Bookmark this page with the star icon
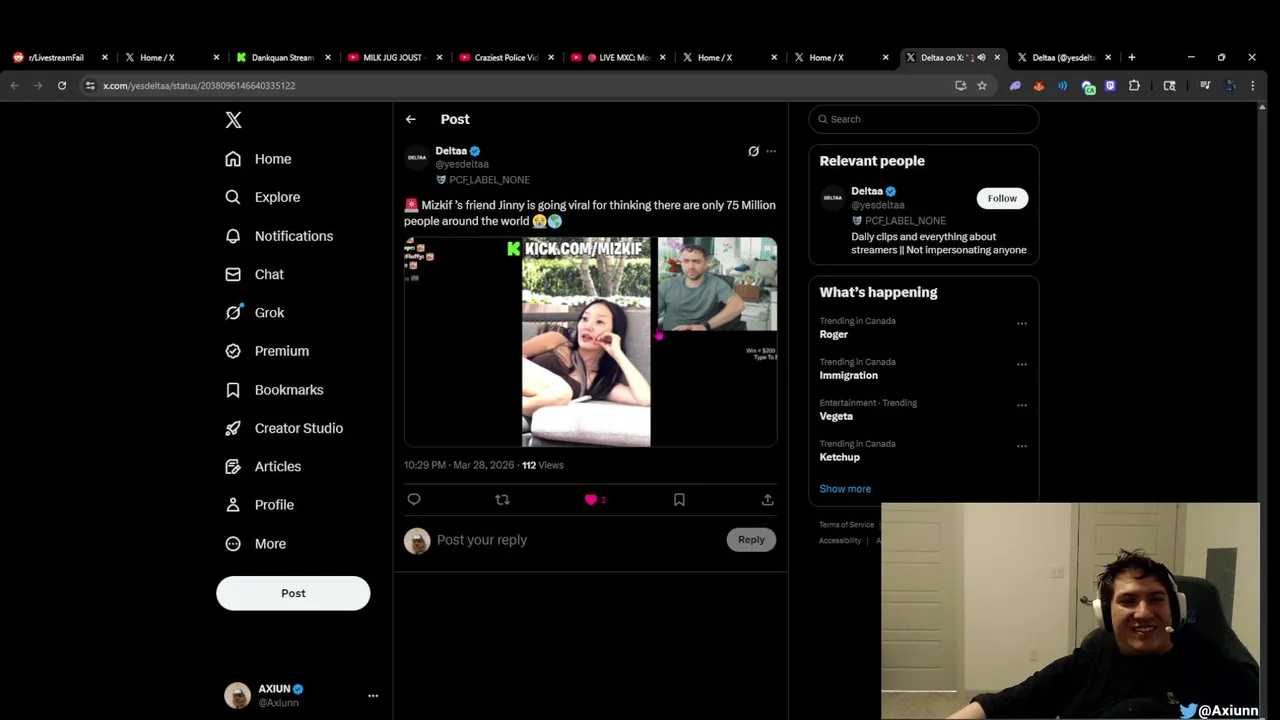The image size is (1280, 720). pyautogui.click(x=982, y=86)
